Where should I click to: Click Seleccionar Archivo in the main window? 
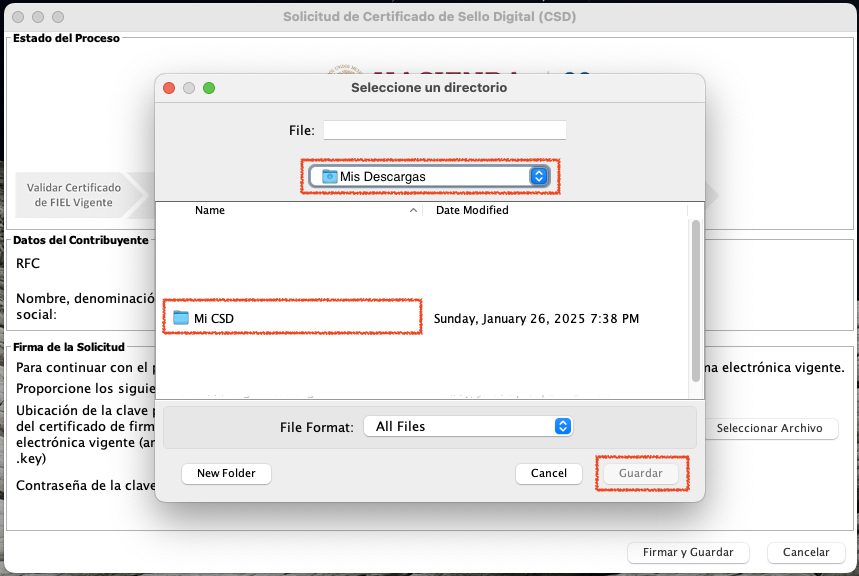coord(769,428)
